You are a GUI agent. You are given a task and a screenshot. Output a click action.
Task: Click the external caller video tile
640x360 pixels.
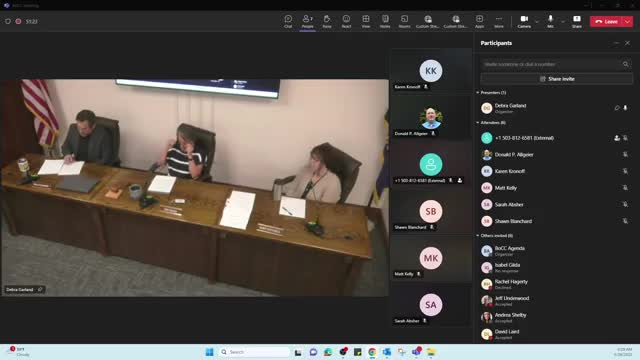pyautogui.click(x=431, y=164)
